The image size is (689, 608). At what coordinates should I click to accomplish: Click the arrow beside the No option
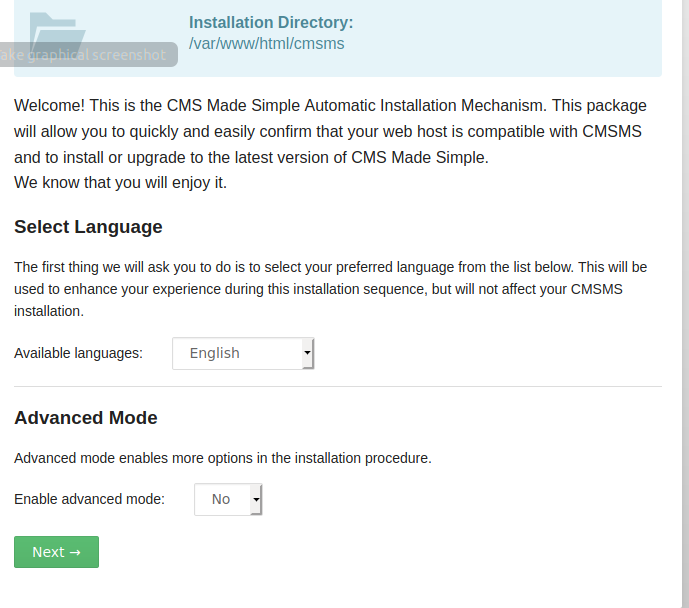(256, 499)
